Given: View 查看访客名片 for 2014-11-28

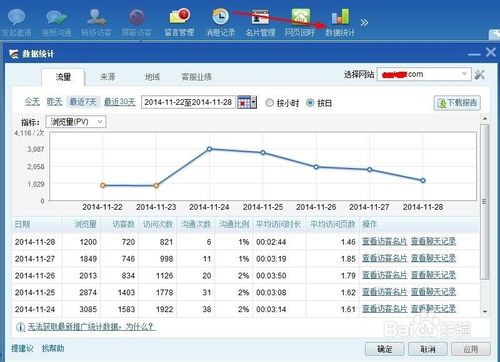Looking at the screenshot, I should (x=385, y=241).
